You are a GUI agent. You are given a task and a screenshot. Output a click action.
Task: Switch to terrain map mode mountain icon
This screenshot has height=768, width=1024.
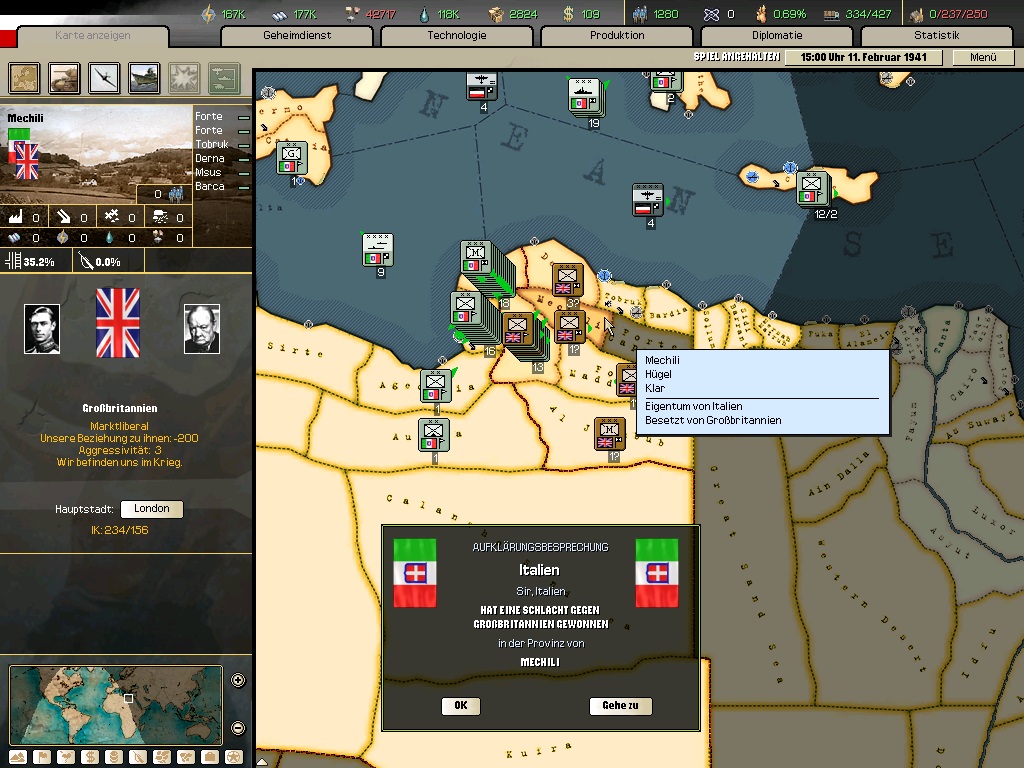(19, 757)
